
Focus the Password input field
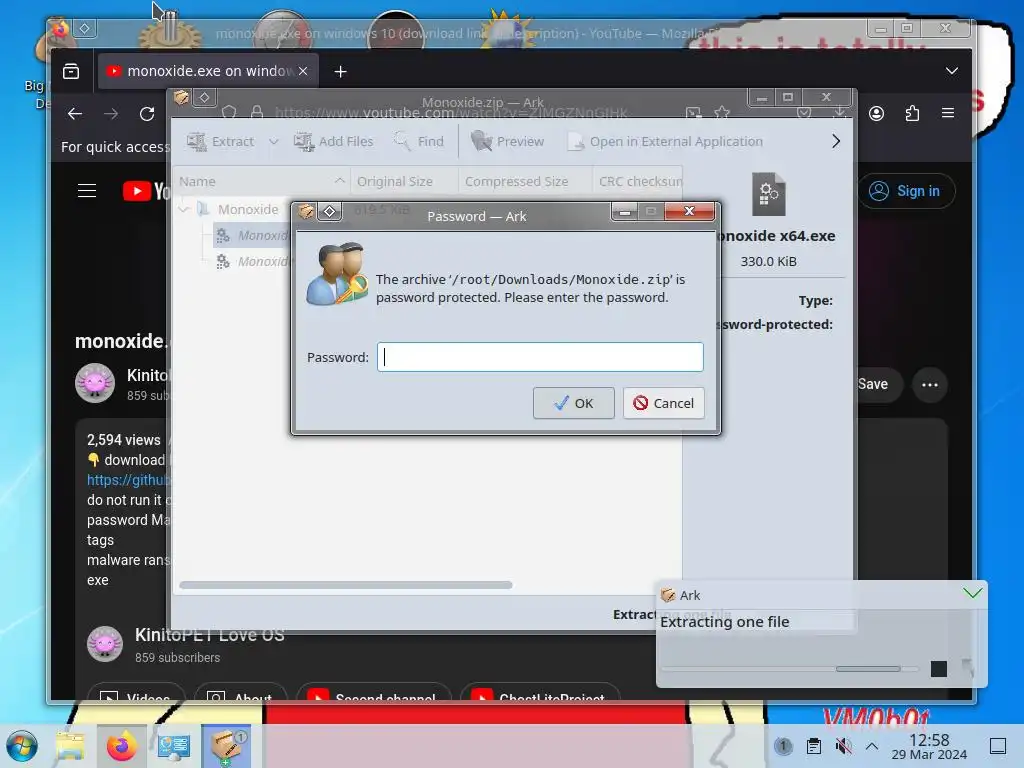pyautogui.click(x=540, y=357)
